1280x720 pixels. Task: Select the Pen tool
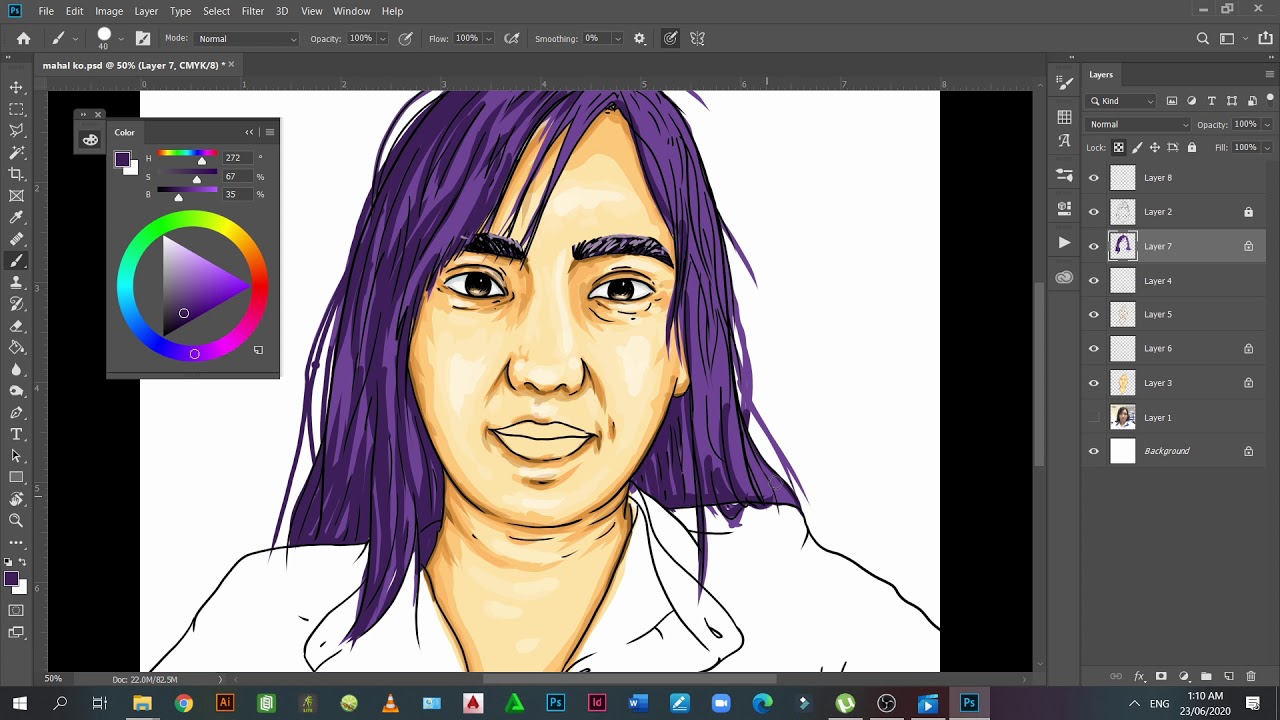point(16,413)
